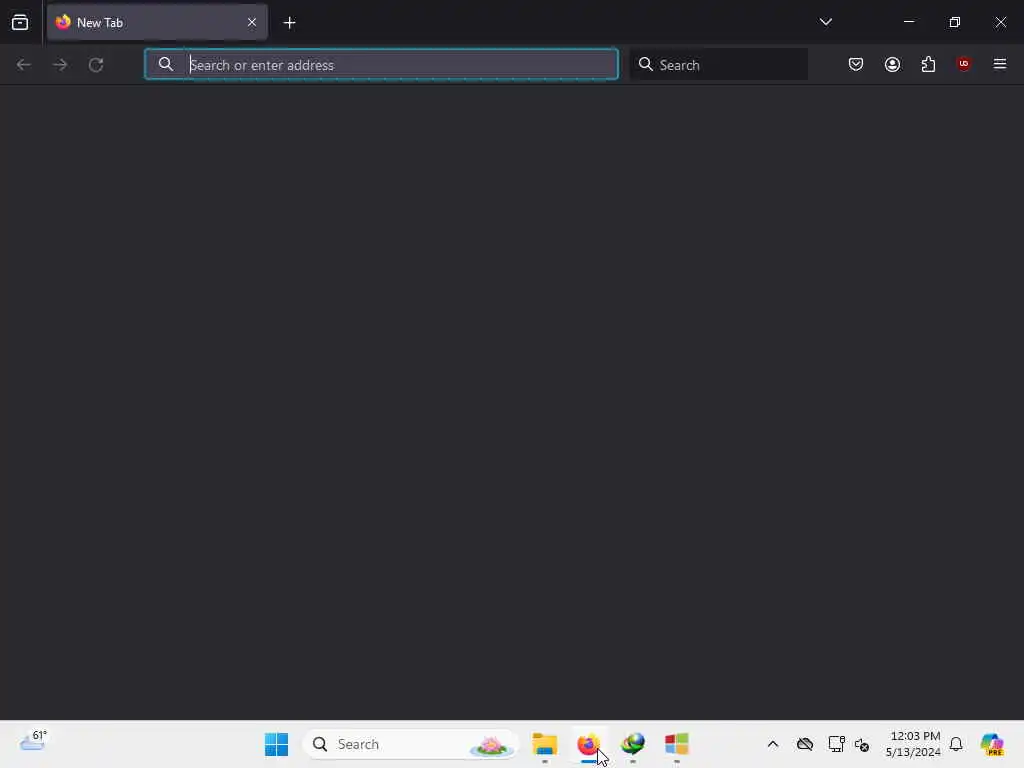Open File Explorer from the taskbar
1024x768 pixels.
544,744
